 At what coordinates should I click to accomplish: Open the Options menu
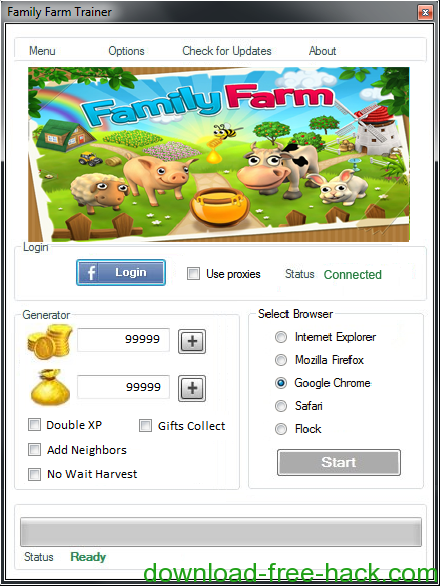point(126,51)
